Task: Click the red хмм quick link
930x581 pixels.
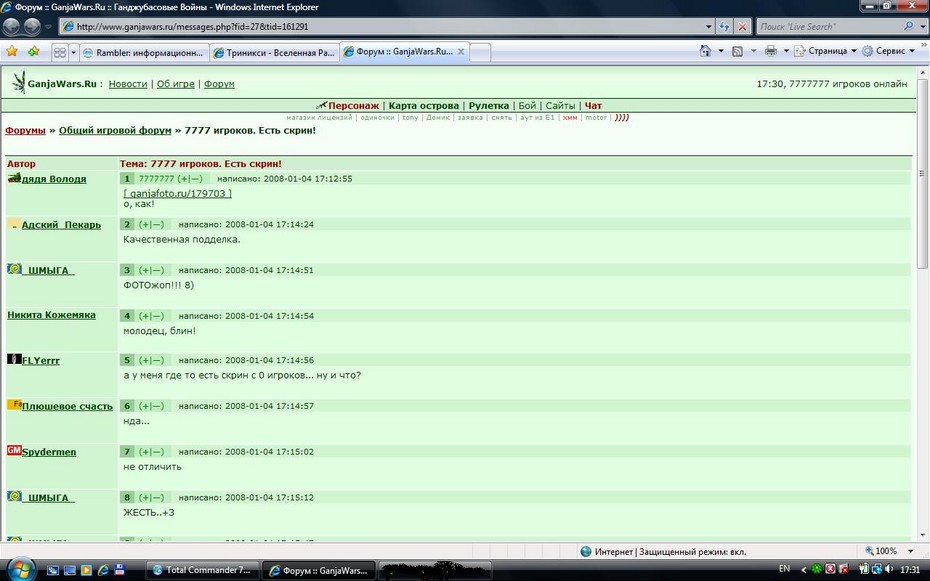Action: 570,117
